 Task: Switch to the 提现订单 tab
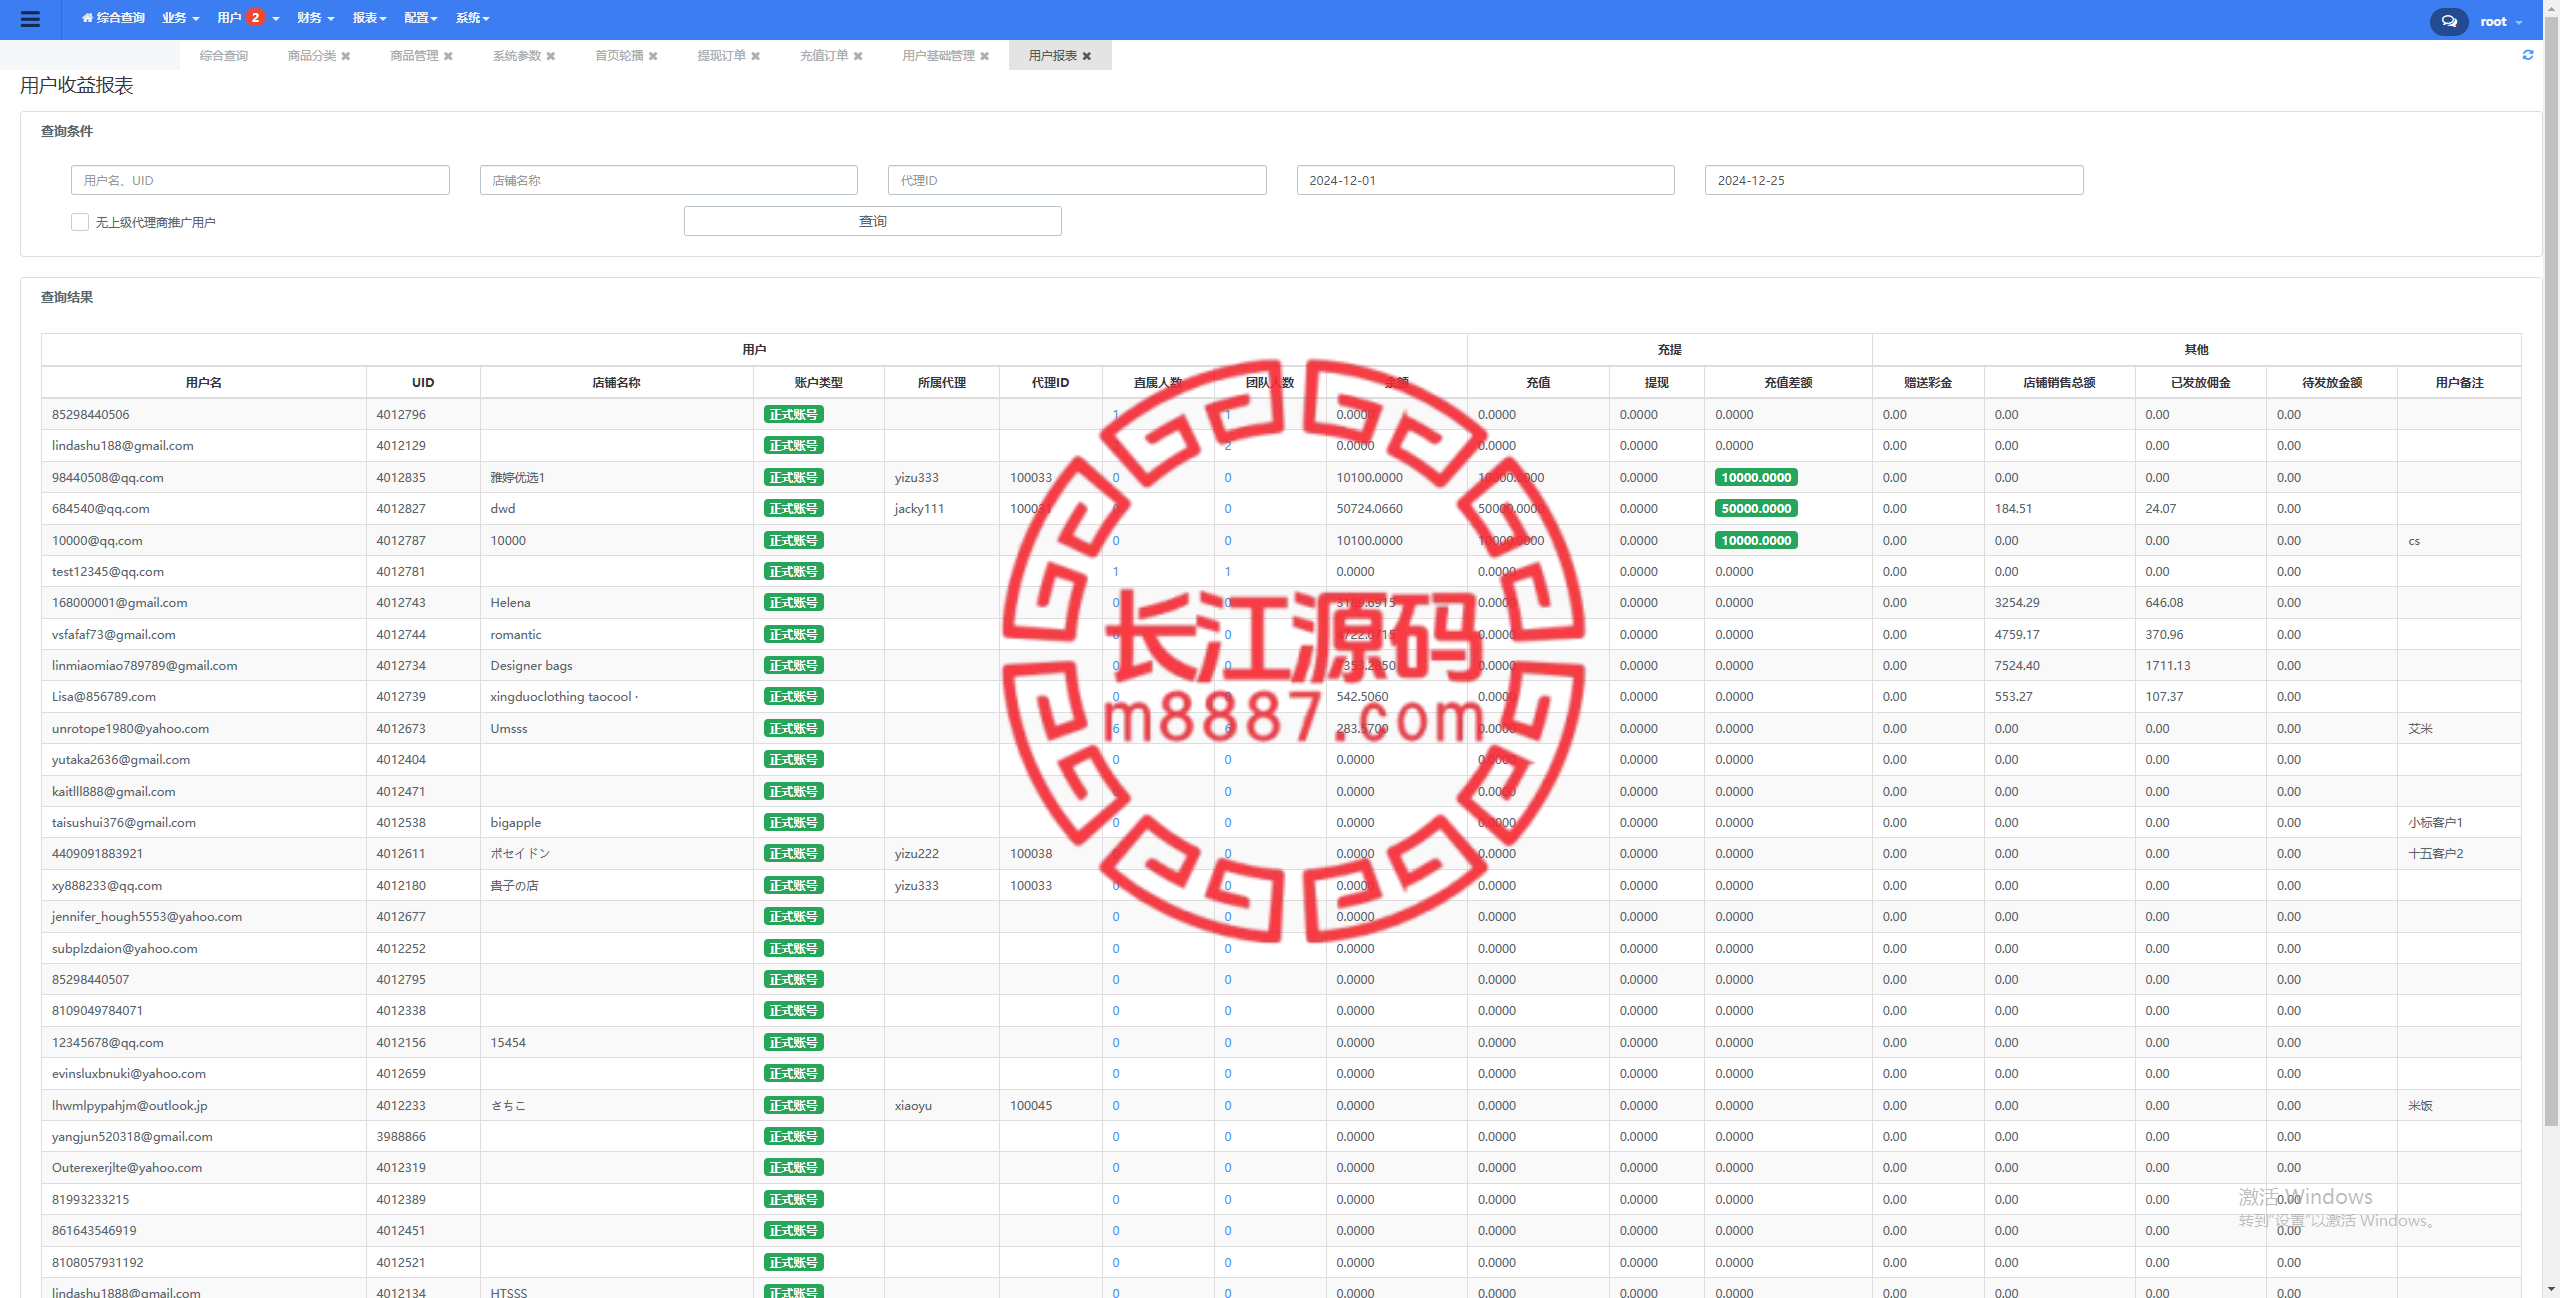point(722,56)
